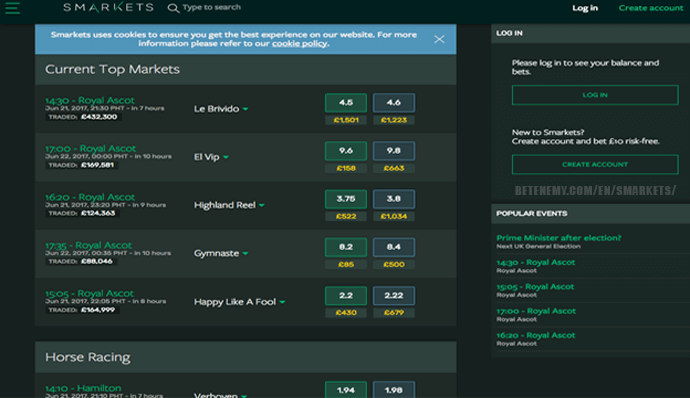
Task: Open Prime Minister after election? event
Action: pyautogui.click(x=558, y=238)
